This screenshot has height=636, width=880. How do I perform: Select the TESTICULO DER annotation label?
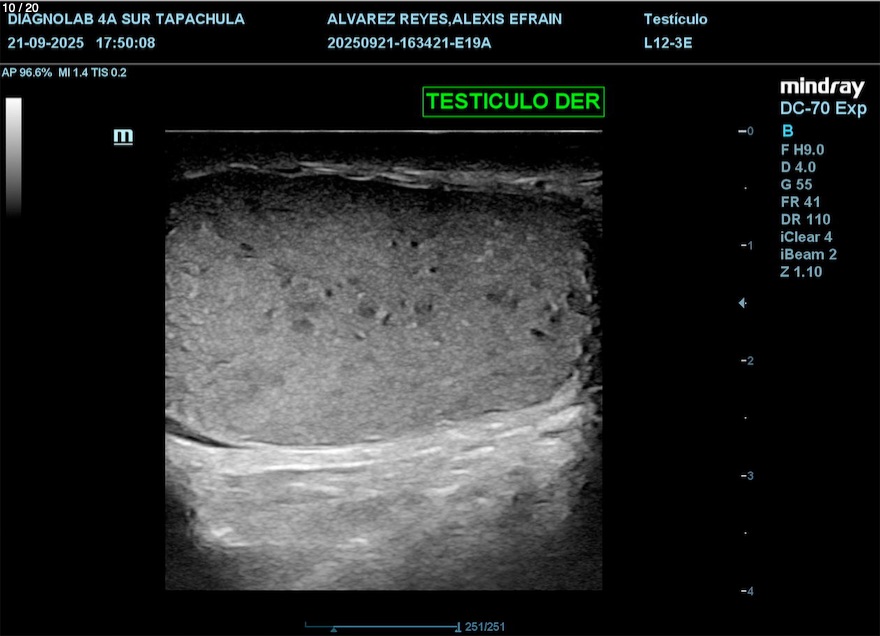click(x=513, y=102)
